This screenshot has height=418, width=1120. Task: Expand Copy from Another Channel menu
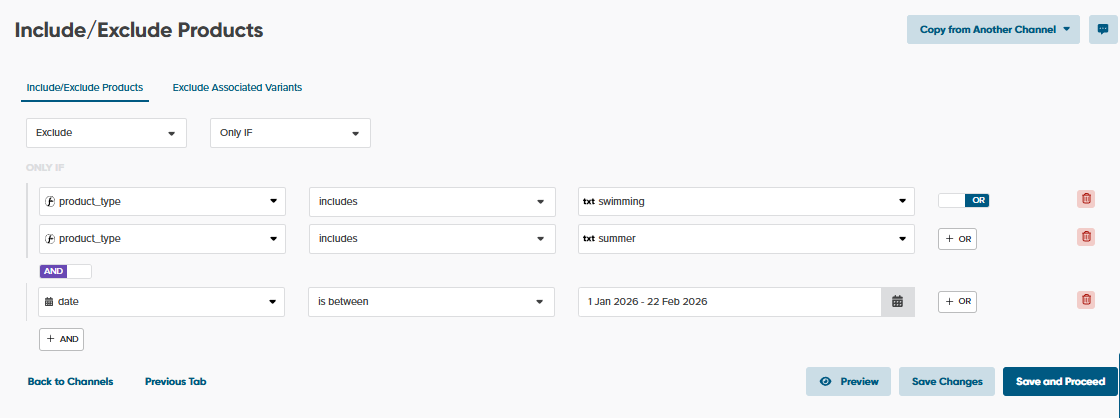[993, 29]
